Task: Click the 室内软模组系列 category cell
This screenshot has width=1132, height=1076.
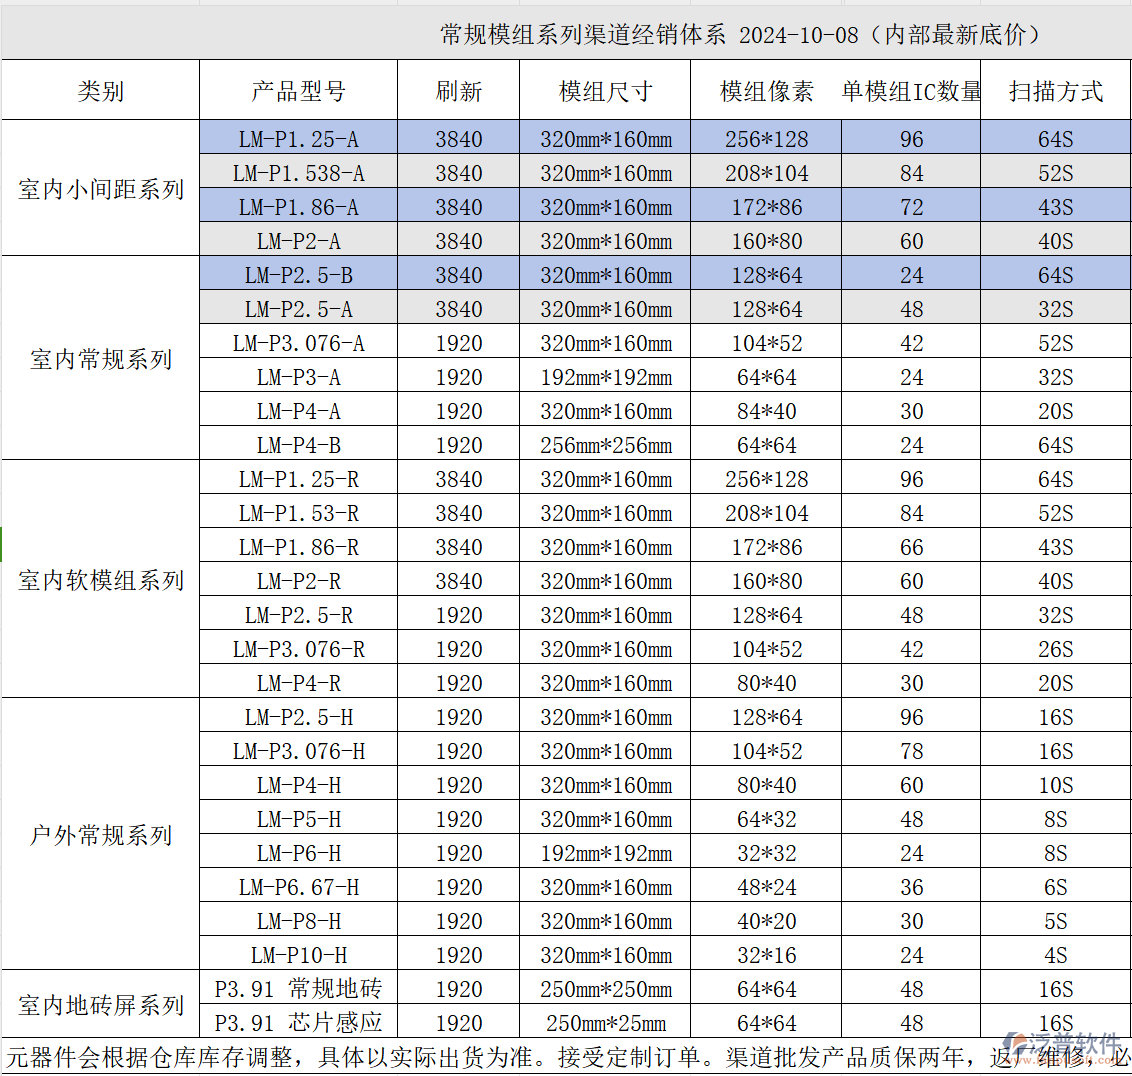Action: pos(100,580)
